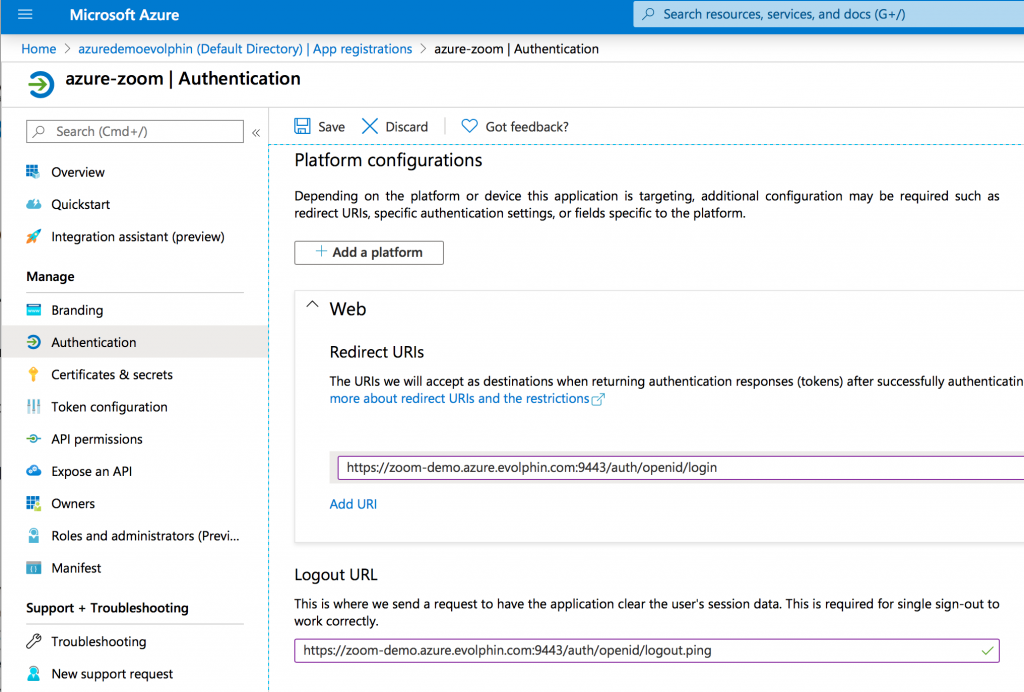Click the green checkmark in Logout URL field
Screen dimensions: 1024x692
click(987, 650)
